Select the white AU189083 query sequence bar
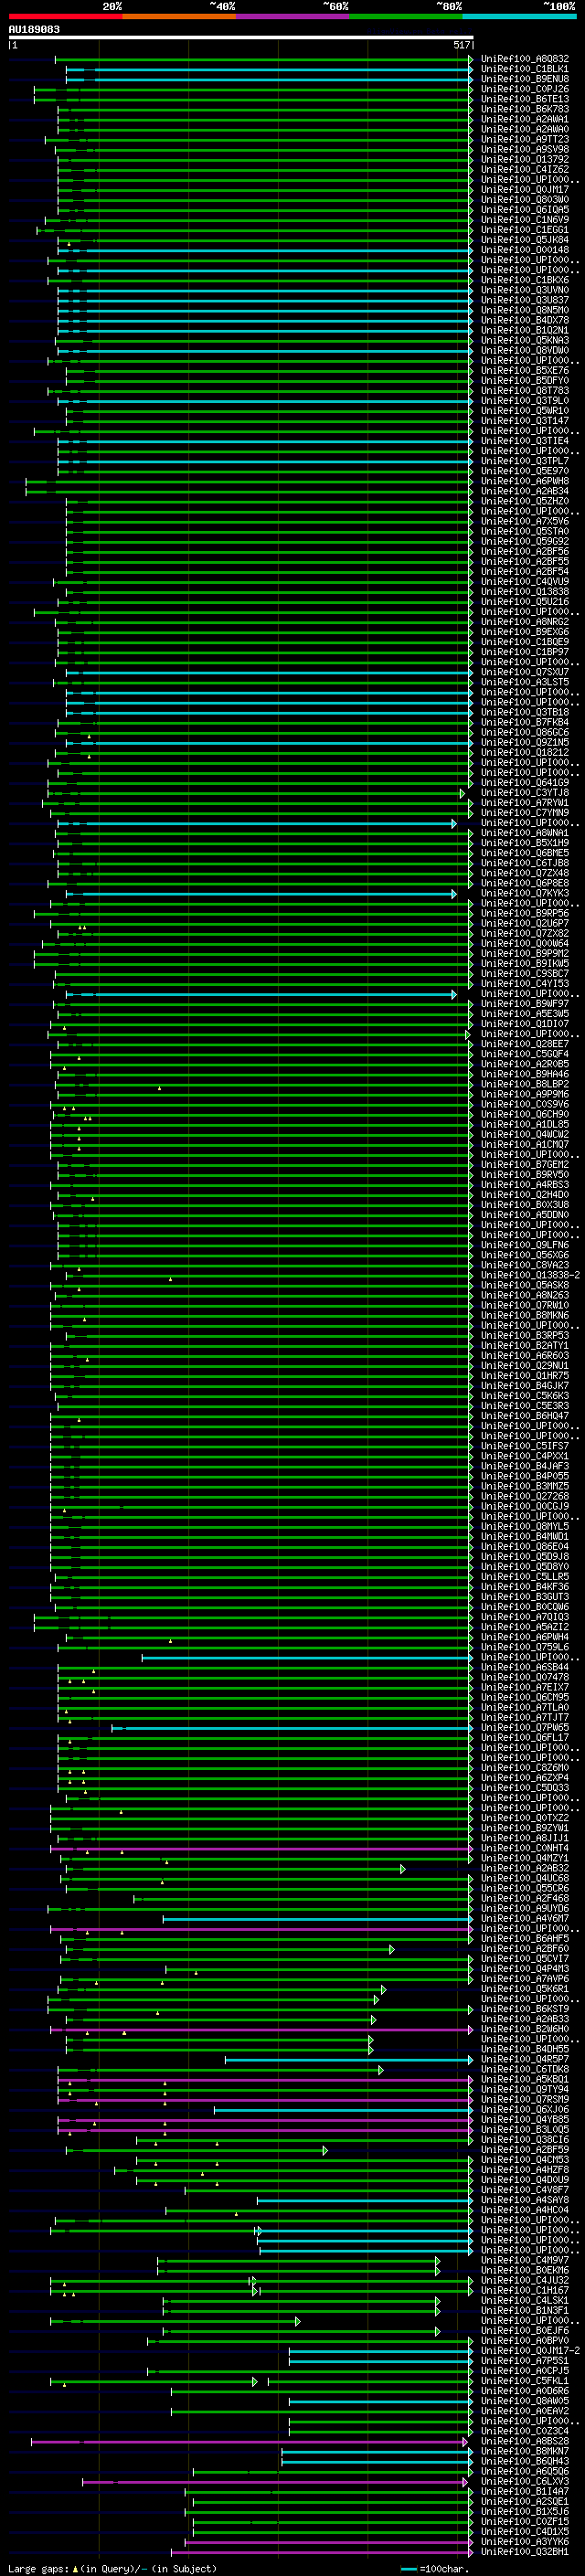This screenshot has height=2576, width=585. (241, 37)
